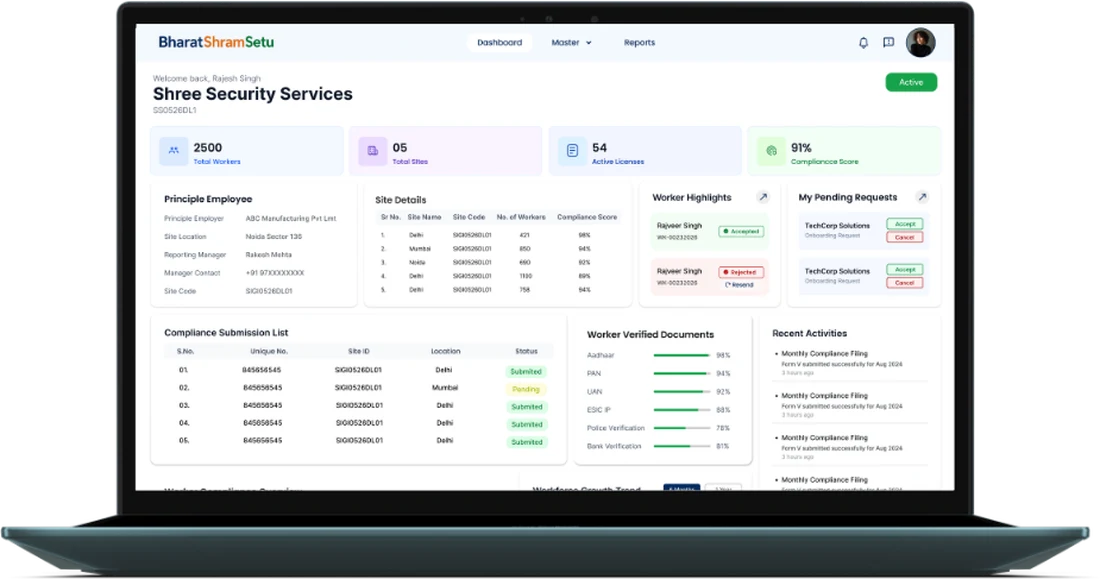The image size is (1100, 579).
Task: Click Noida Sector 130 site location
Action: point(274,237)
